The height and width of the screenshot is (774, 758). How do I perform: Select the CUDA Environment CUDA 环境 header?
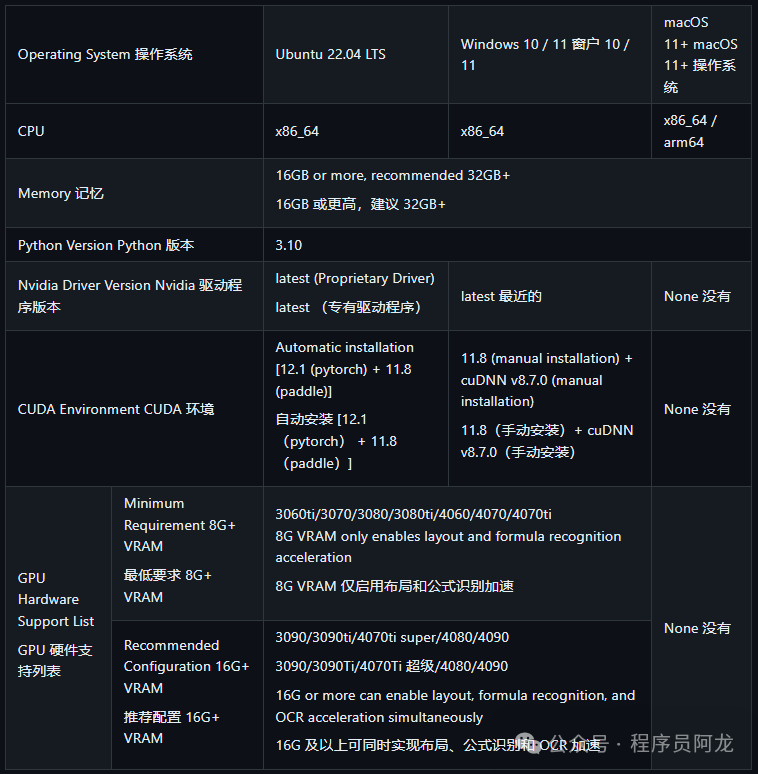pos(116,409)
